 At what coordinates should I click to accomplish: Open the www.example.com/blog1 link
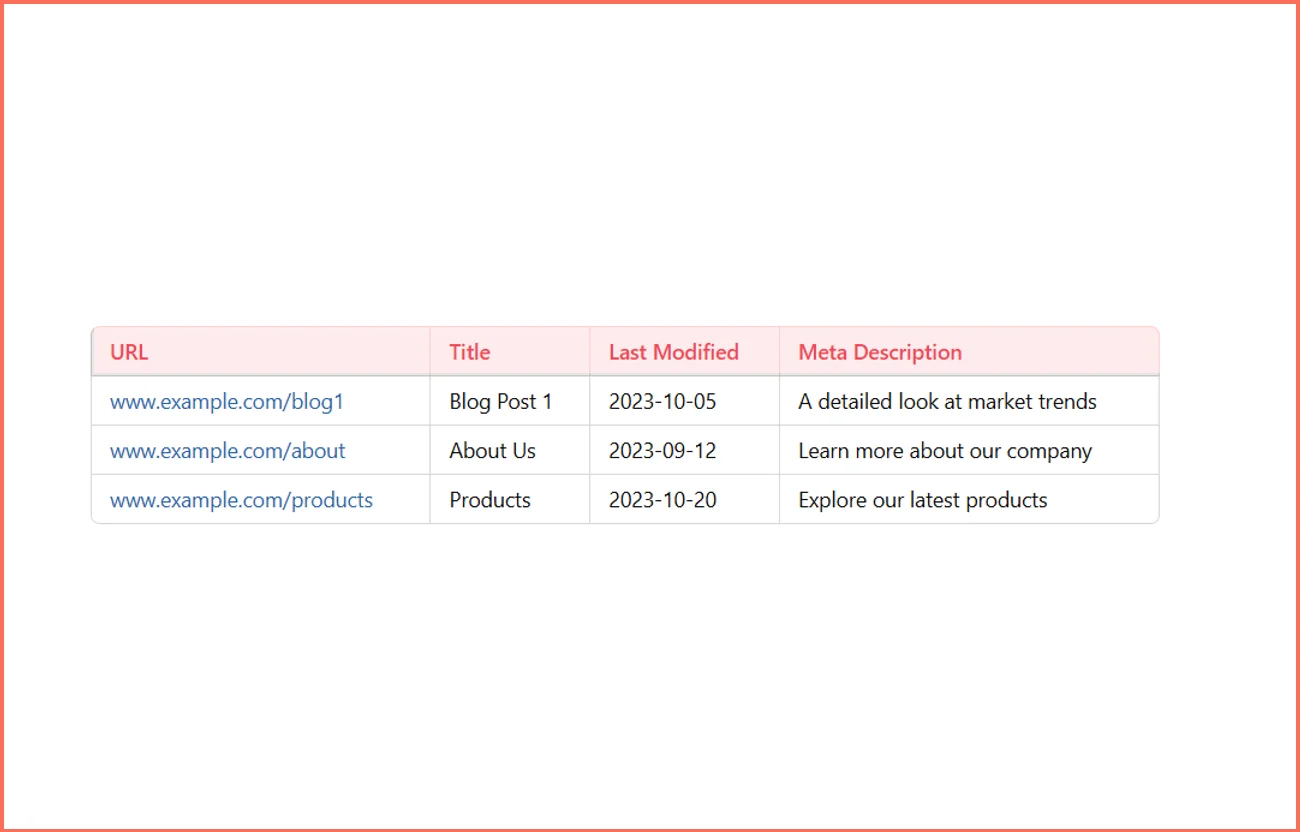(x=226, y=401)
